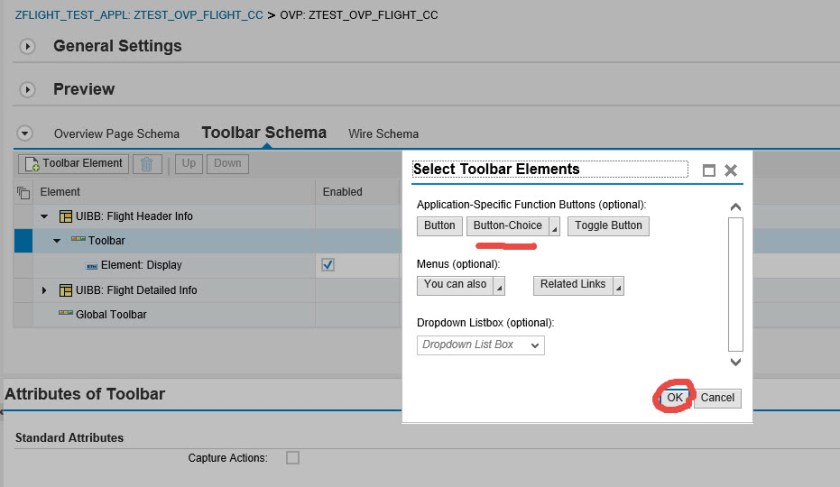The width and height of the screenshot is (840, 487).
Task: Open the You can also menu arrow
Action: point(499,286)
